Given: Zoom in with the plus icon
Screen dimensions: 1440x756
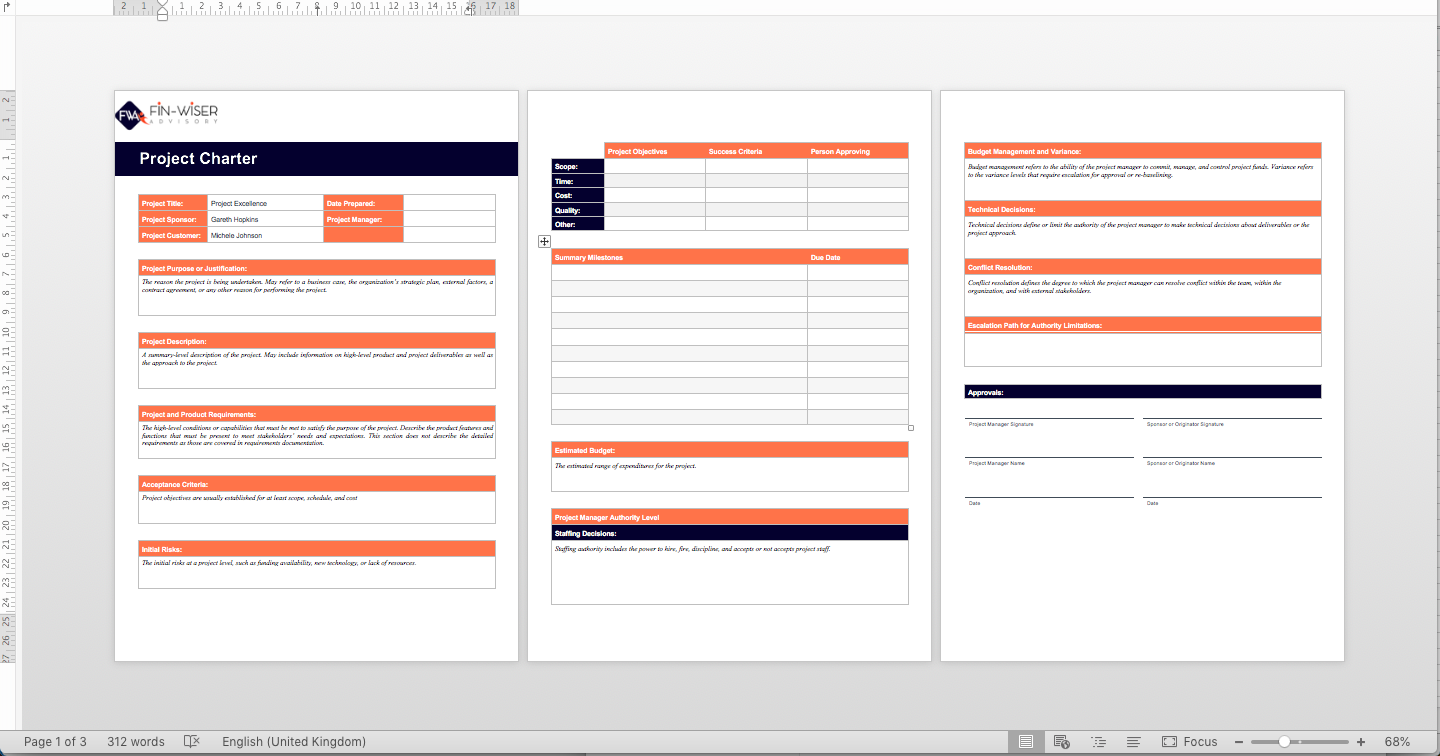Looking at the screenshot, I should point(1359,741).
